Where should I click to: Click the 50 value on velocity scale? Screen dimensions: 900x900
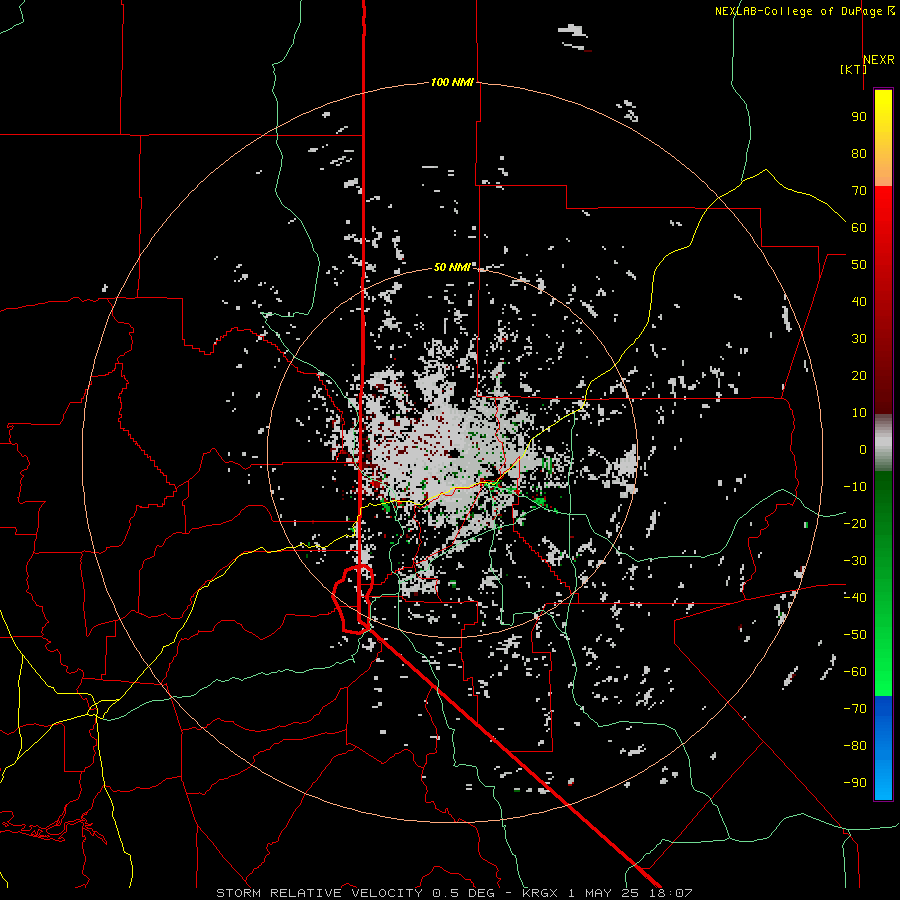click(859, 265)
